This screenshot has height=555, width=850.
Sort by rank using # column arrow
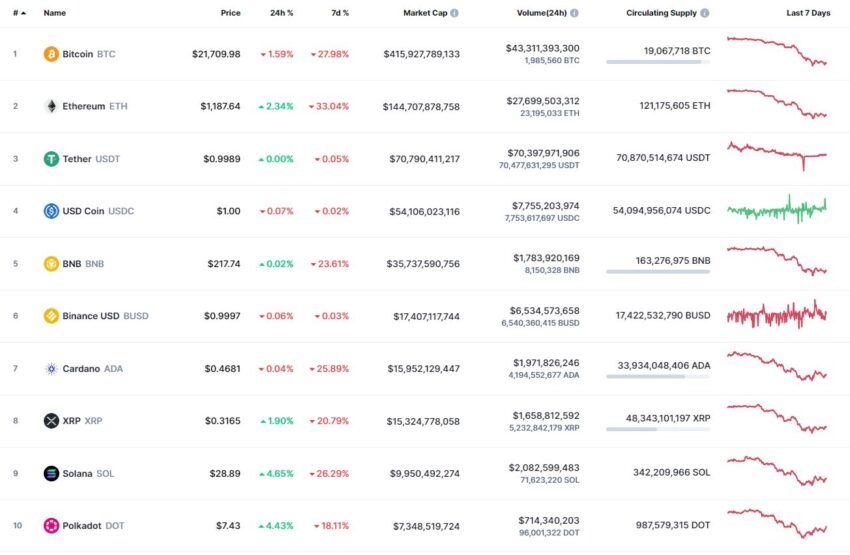20,13
